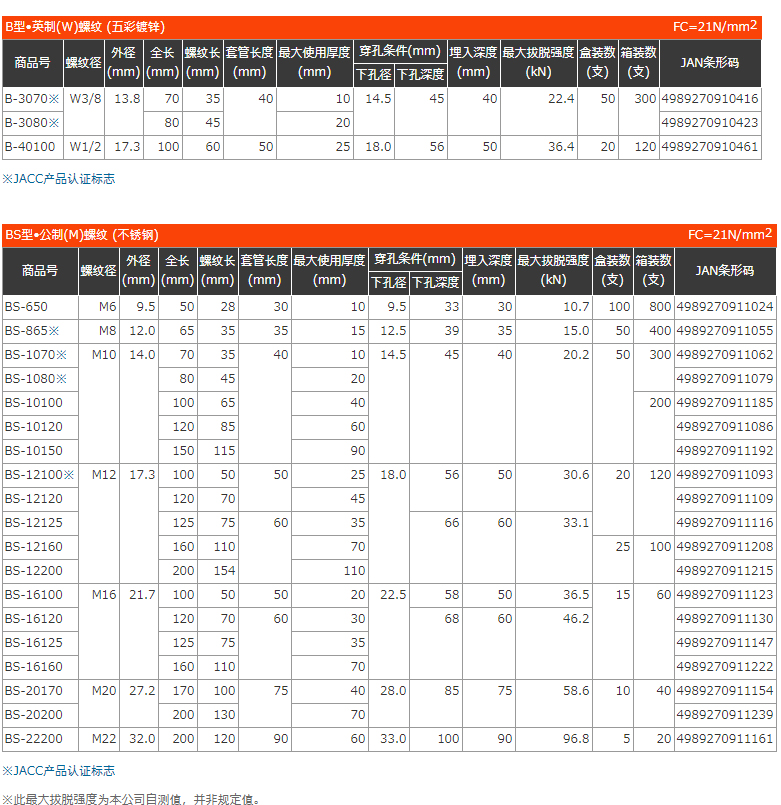
Task: Click the B型 英制(W)螺纹 table title
Action: (x=85, y=27)
